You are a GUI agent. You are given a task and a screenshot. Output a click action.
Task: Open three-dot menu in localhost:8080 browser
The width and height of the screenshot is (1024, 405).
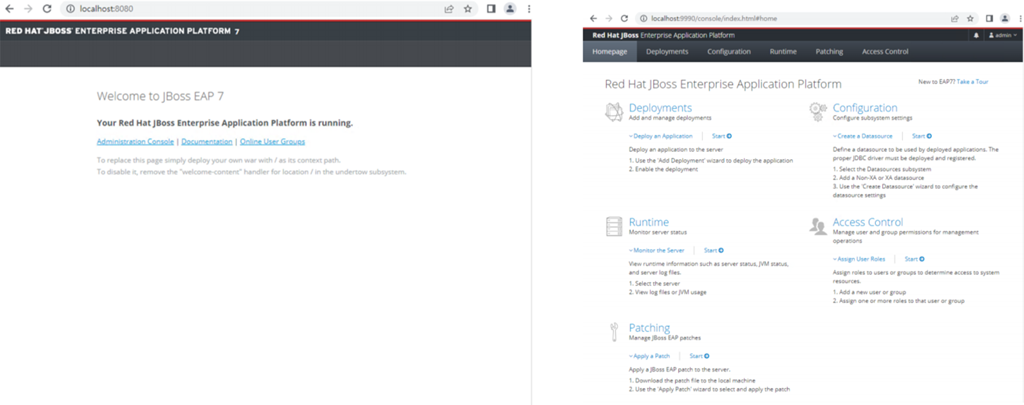(528, 9)
